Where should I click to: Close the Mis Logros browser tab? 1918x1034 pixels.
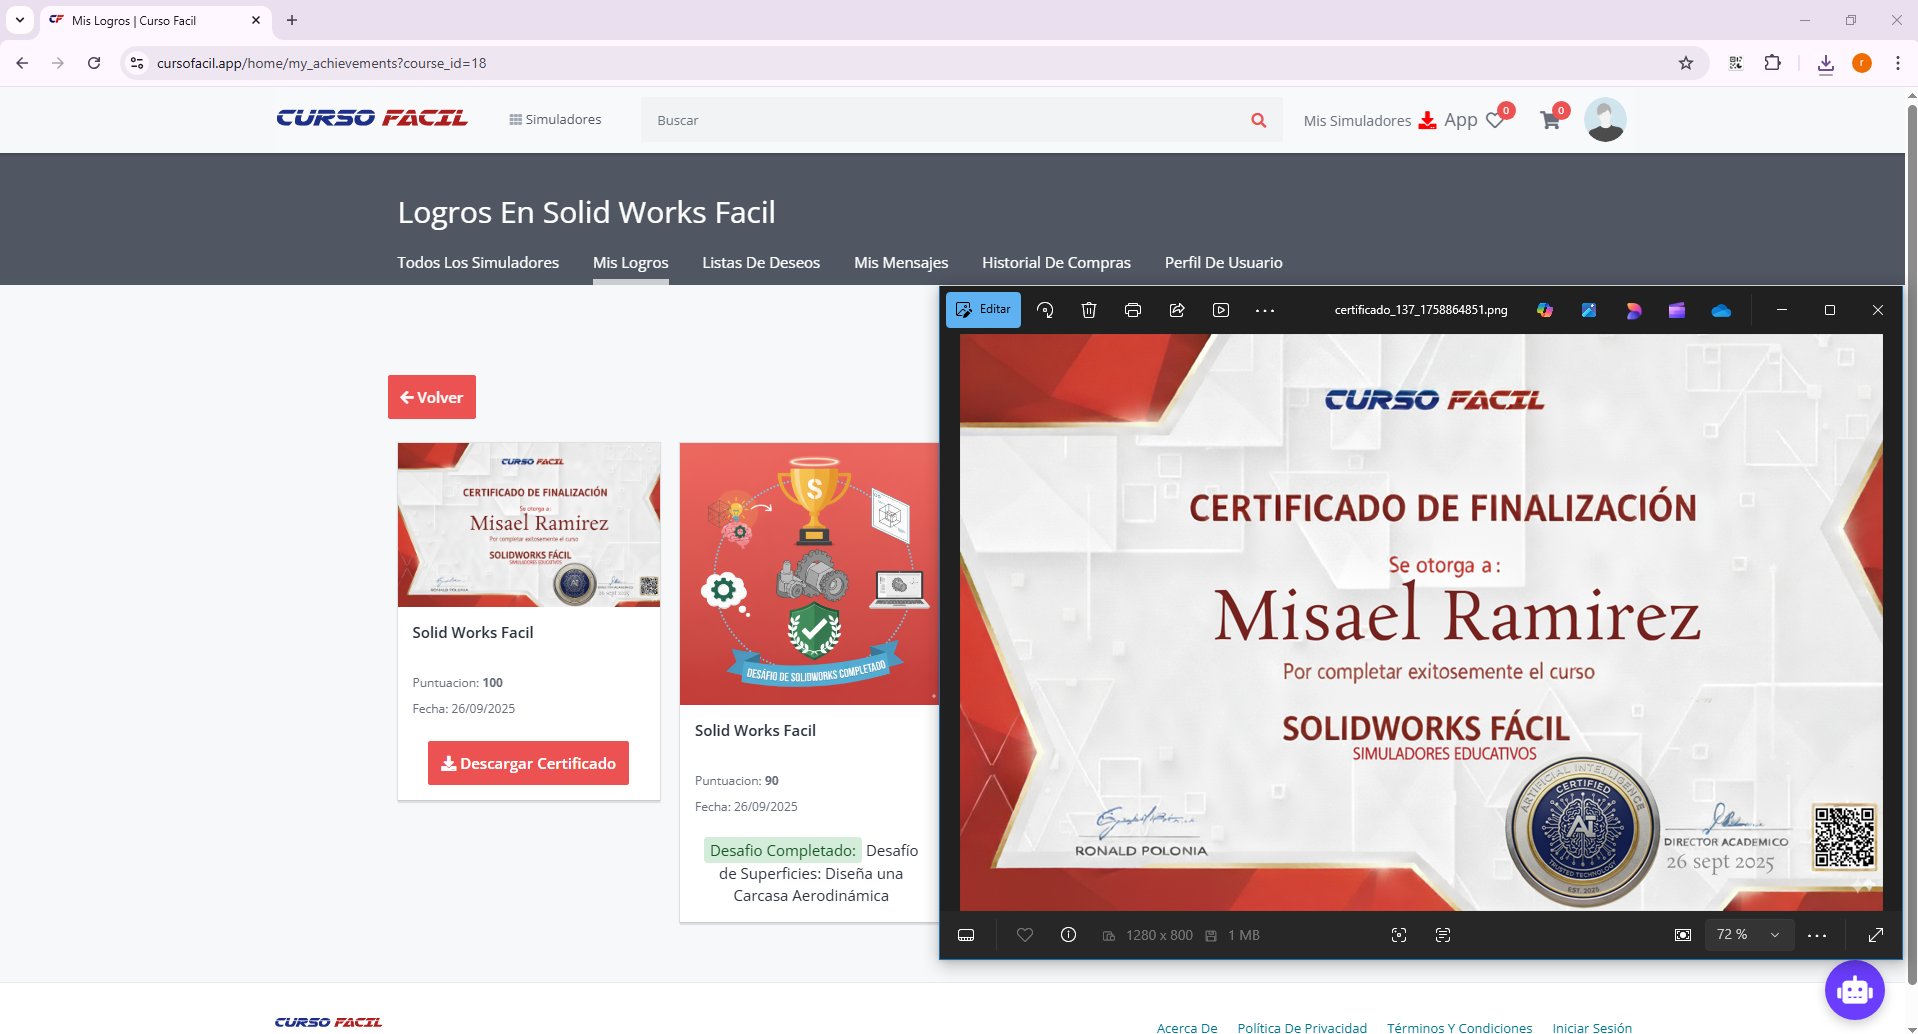pos(256,20)
